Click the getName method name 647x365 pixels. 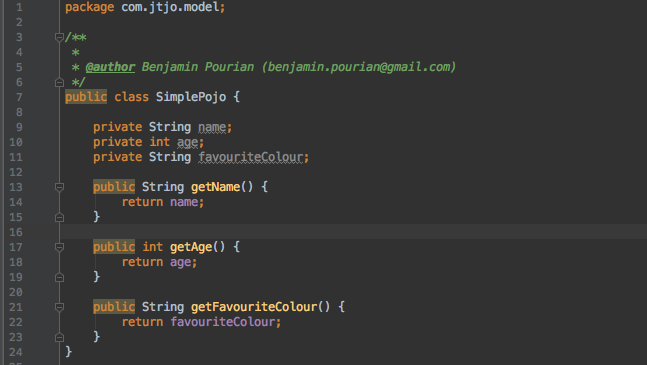[215, 187]
